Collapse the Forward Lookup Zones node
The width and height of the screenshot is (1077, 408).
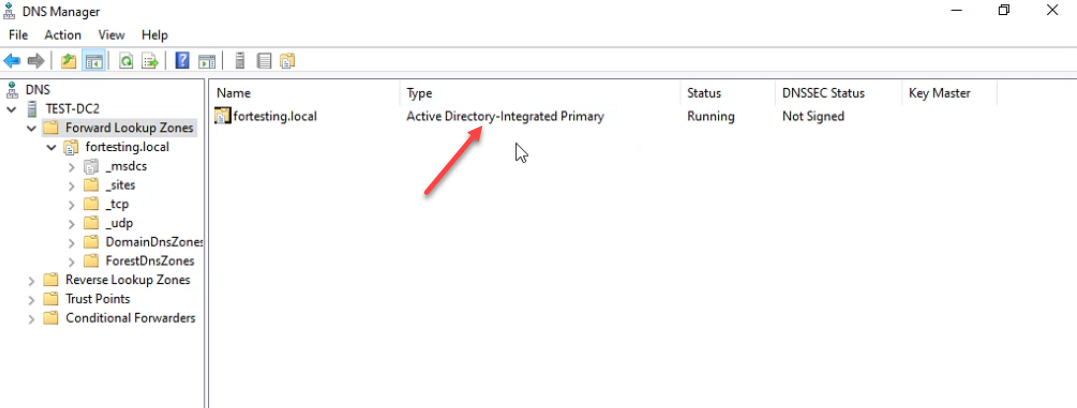point(32,128)
